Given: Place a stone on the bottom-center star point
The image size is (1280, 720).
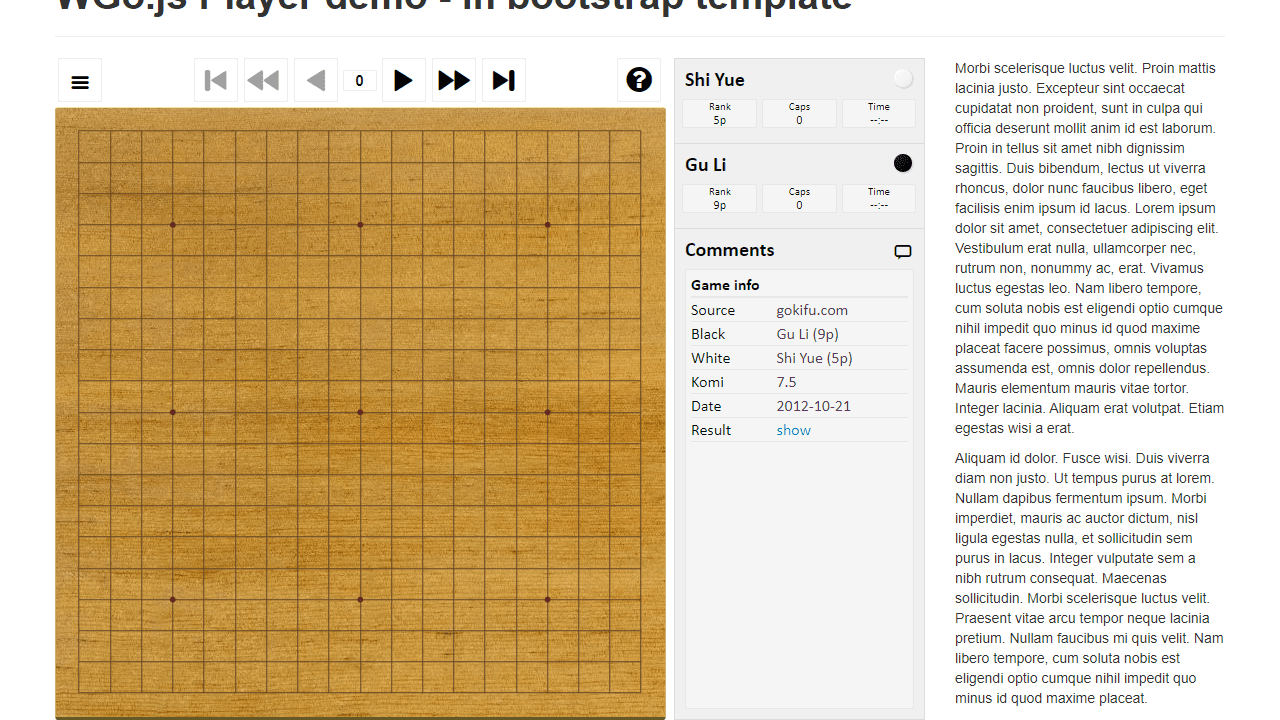Looking at the screenshot, I should click(x=360, y=599).
